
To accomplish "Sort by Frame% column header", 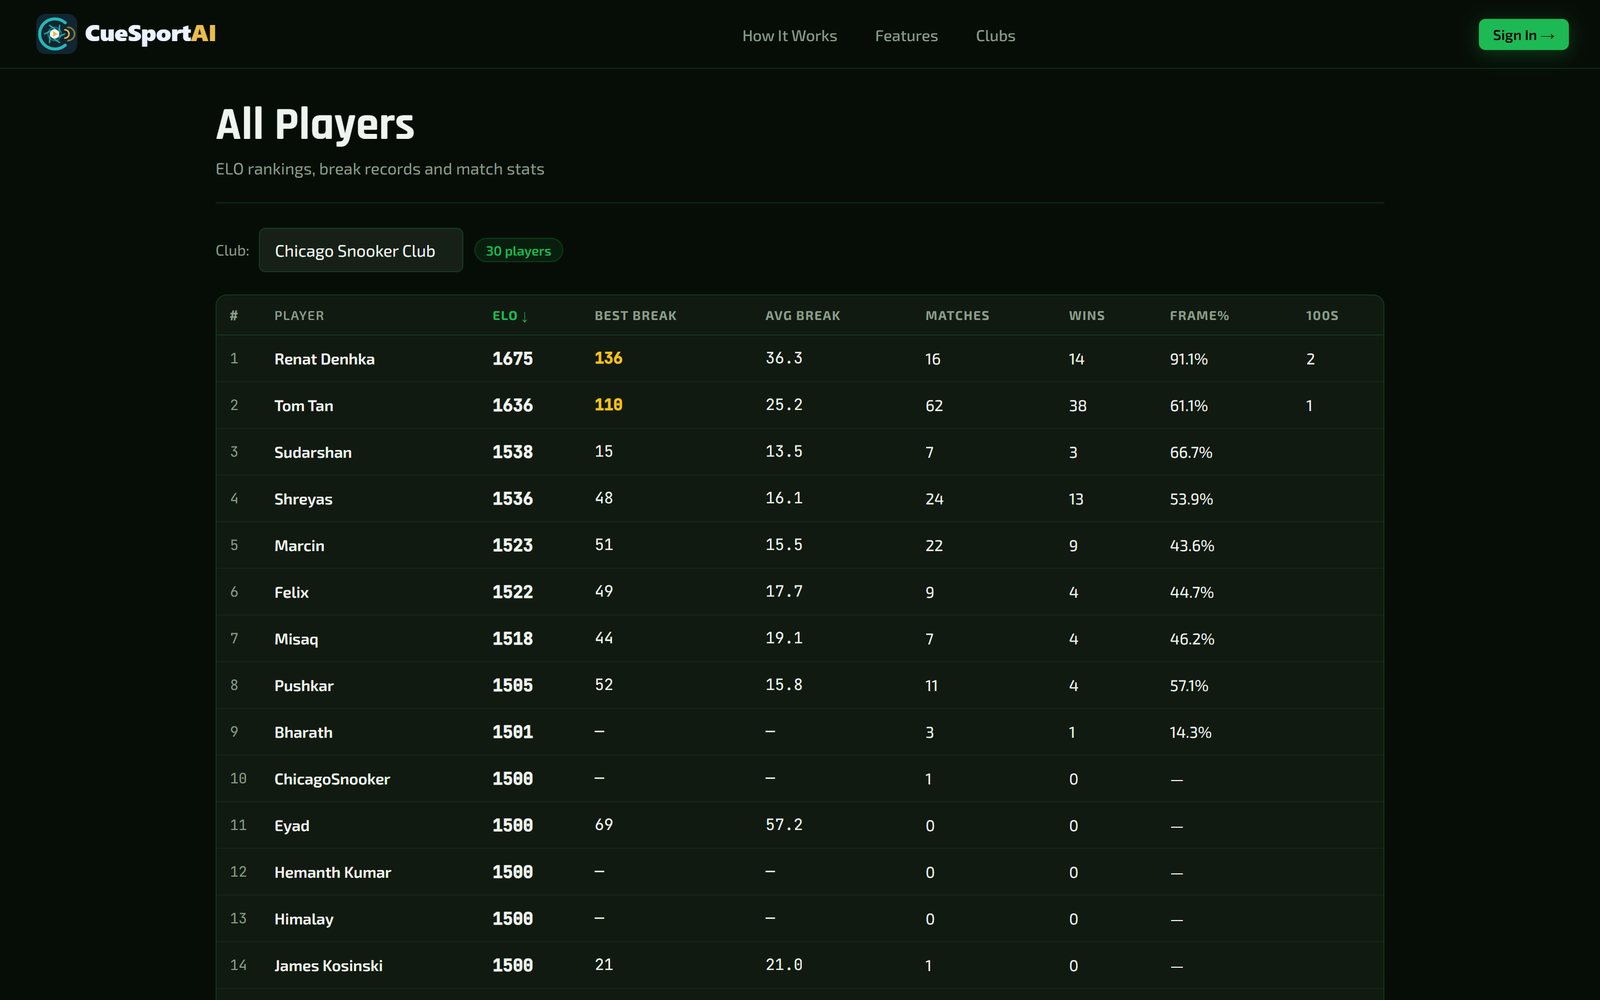I will [1199, 316].
